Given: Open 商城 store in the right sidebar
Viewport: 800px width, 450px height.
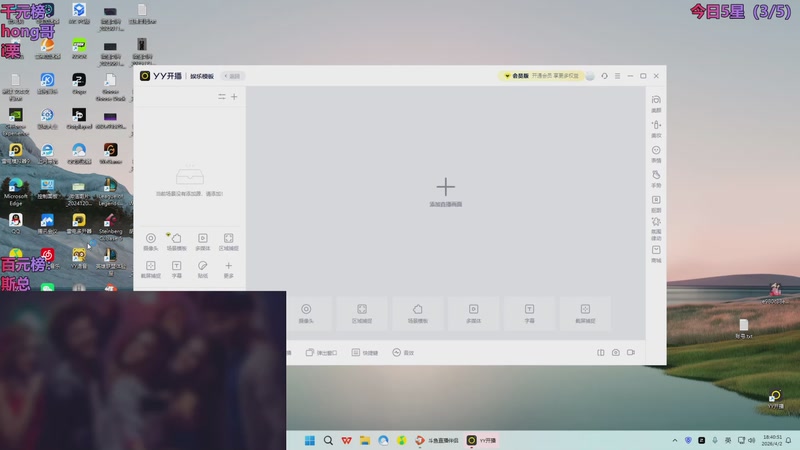Looking at the screenshot, I should tap(656, 254).
